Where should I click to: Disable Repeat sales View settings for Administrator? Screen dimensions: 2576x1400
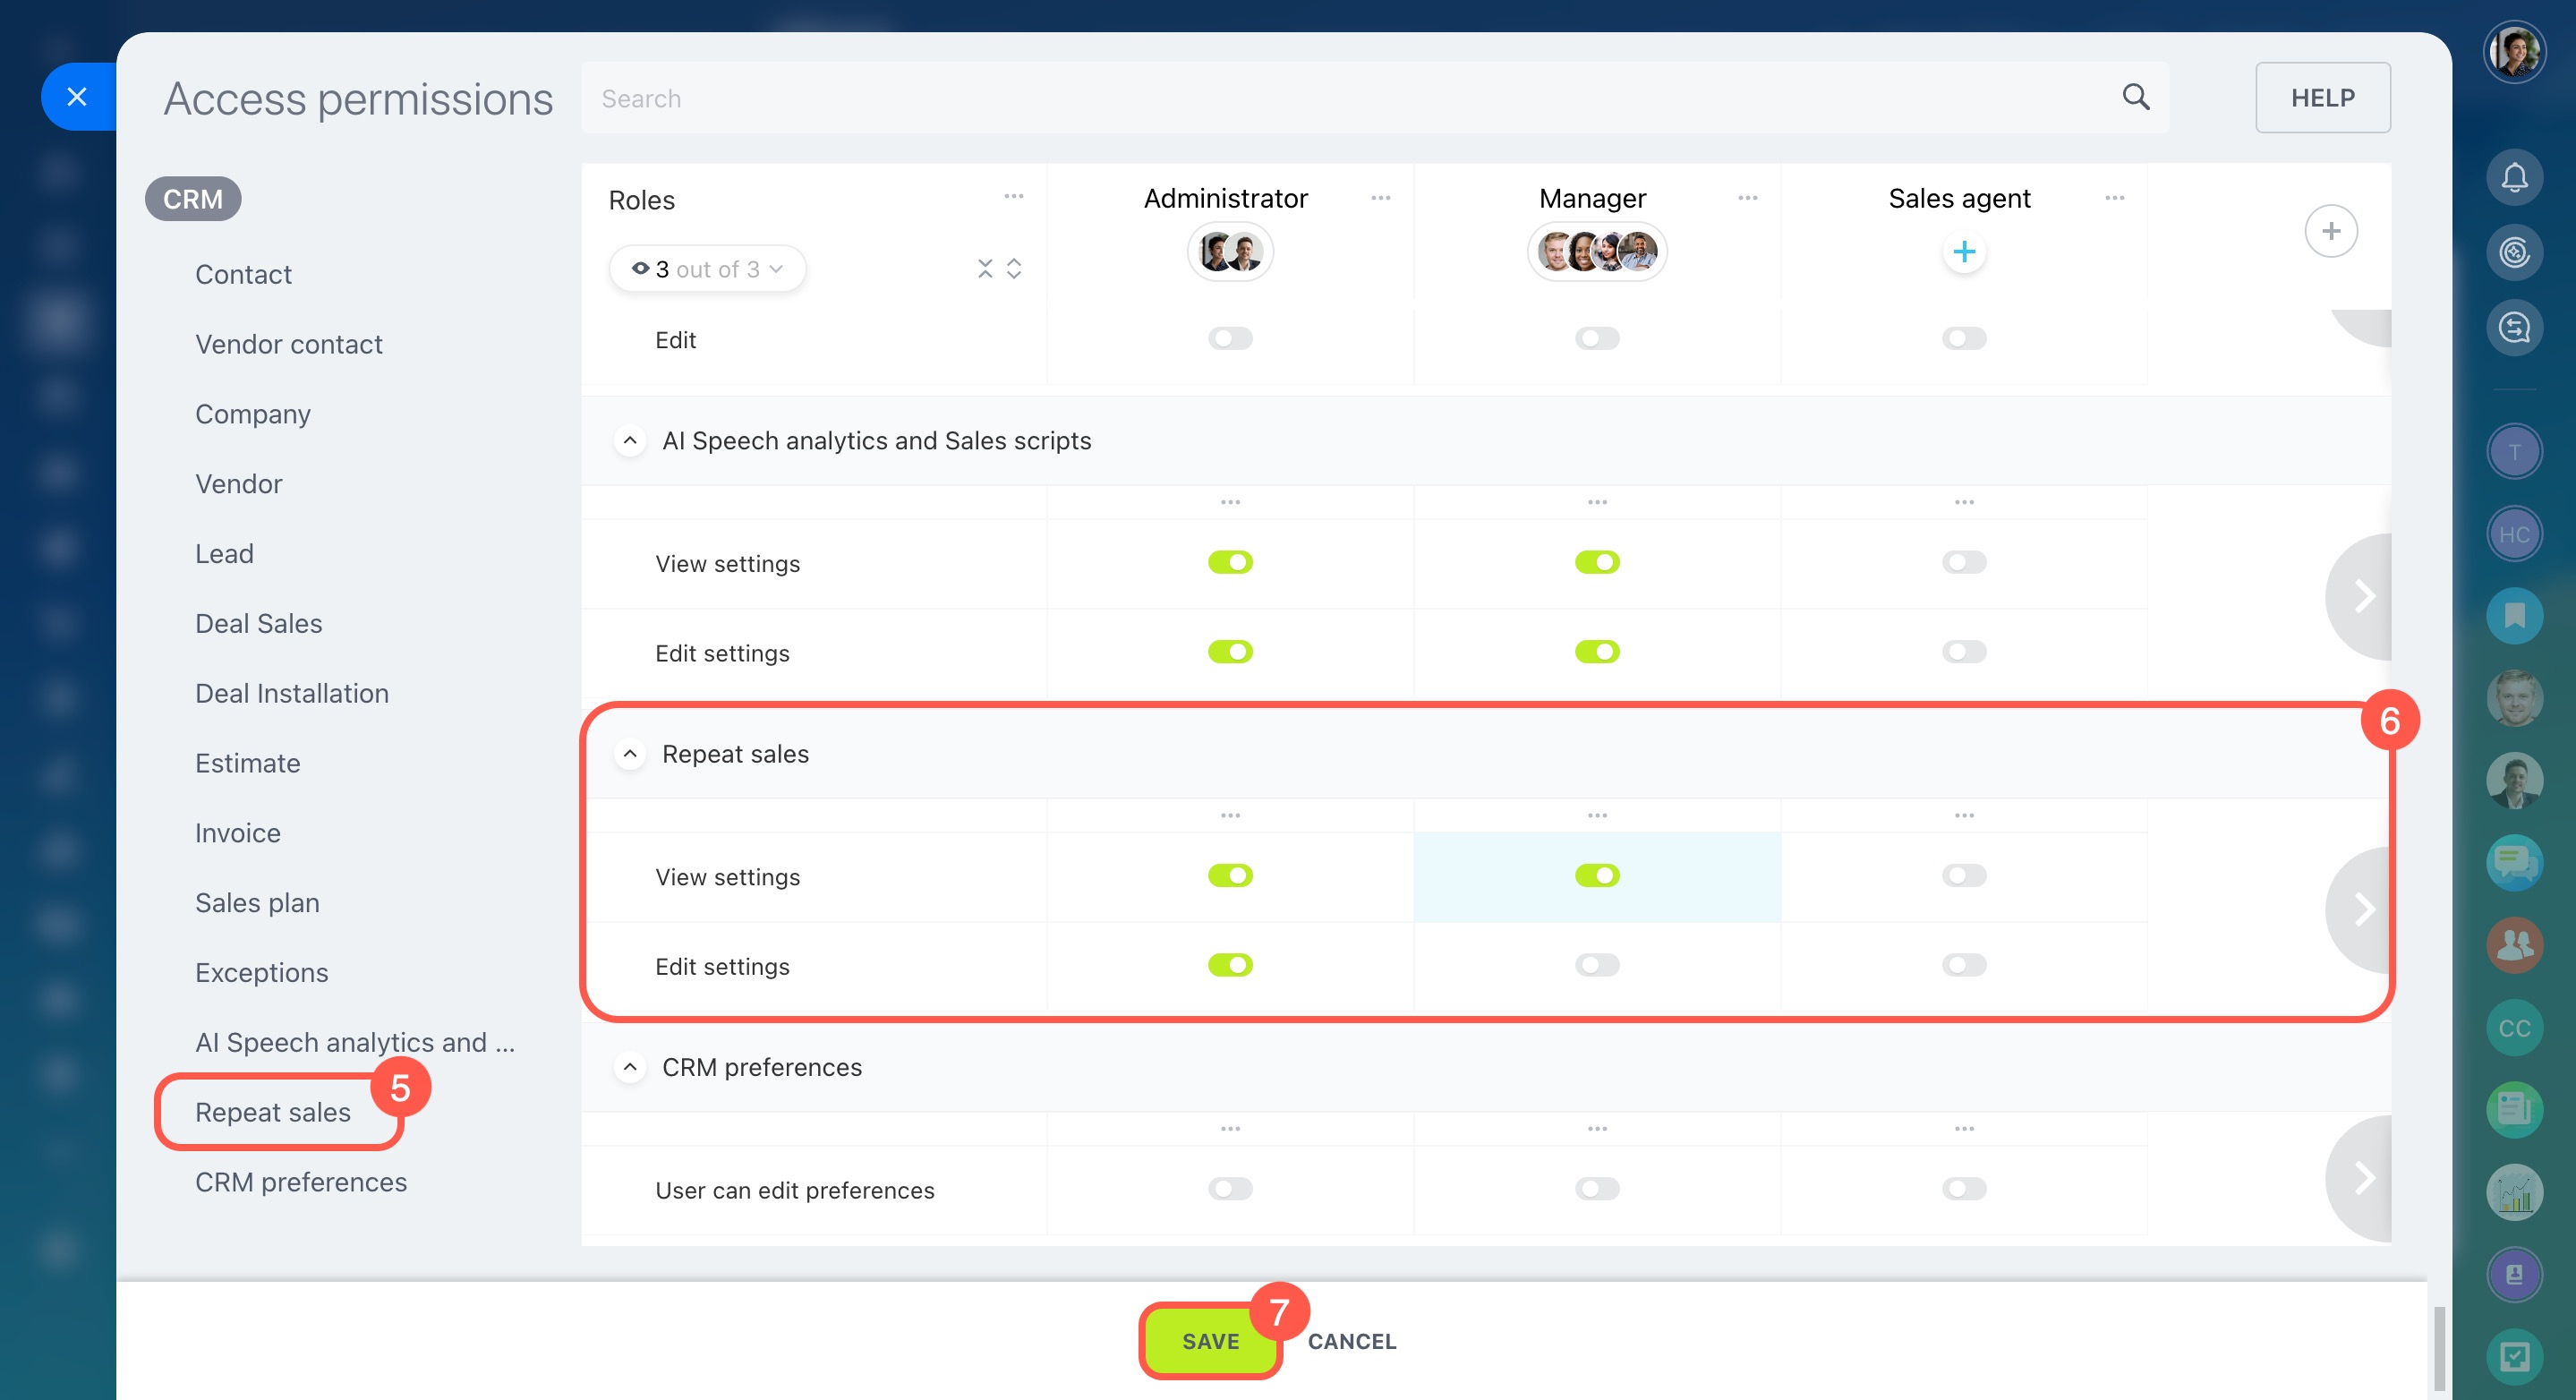tap(1229, 876)
